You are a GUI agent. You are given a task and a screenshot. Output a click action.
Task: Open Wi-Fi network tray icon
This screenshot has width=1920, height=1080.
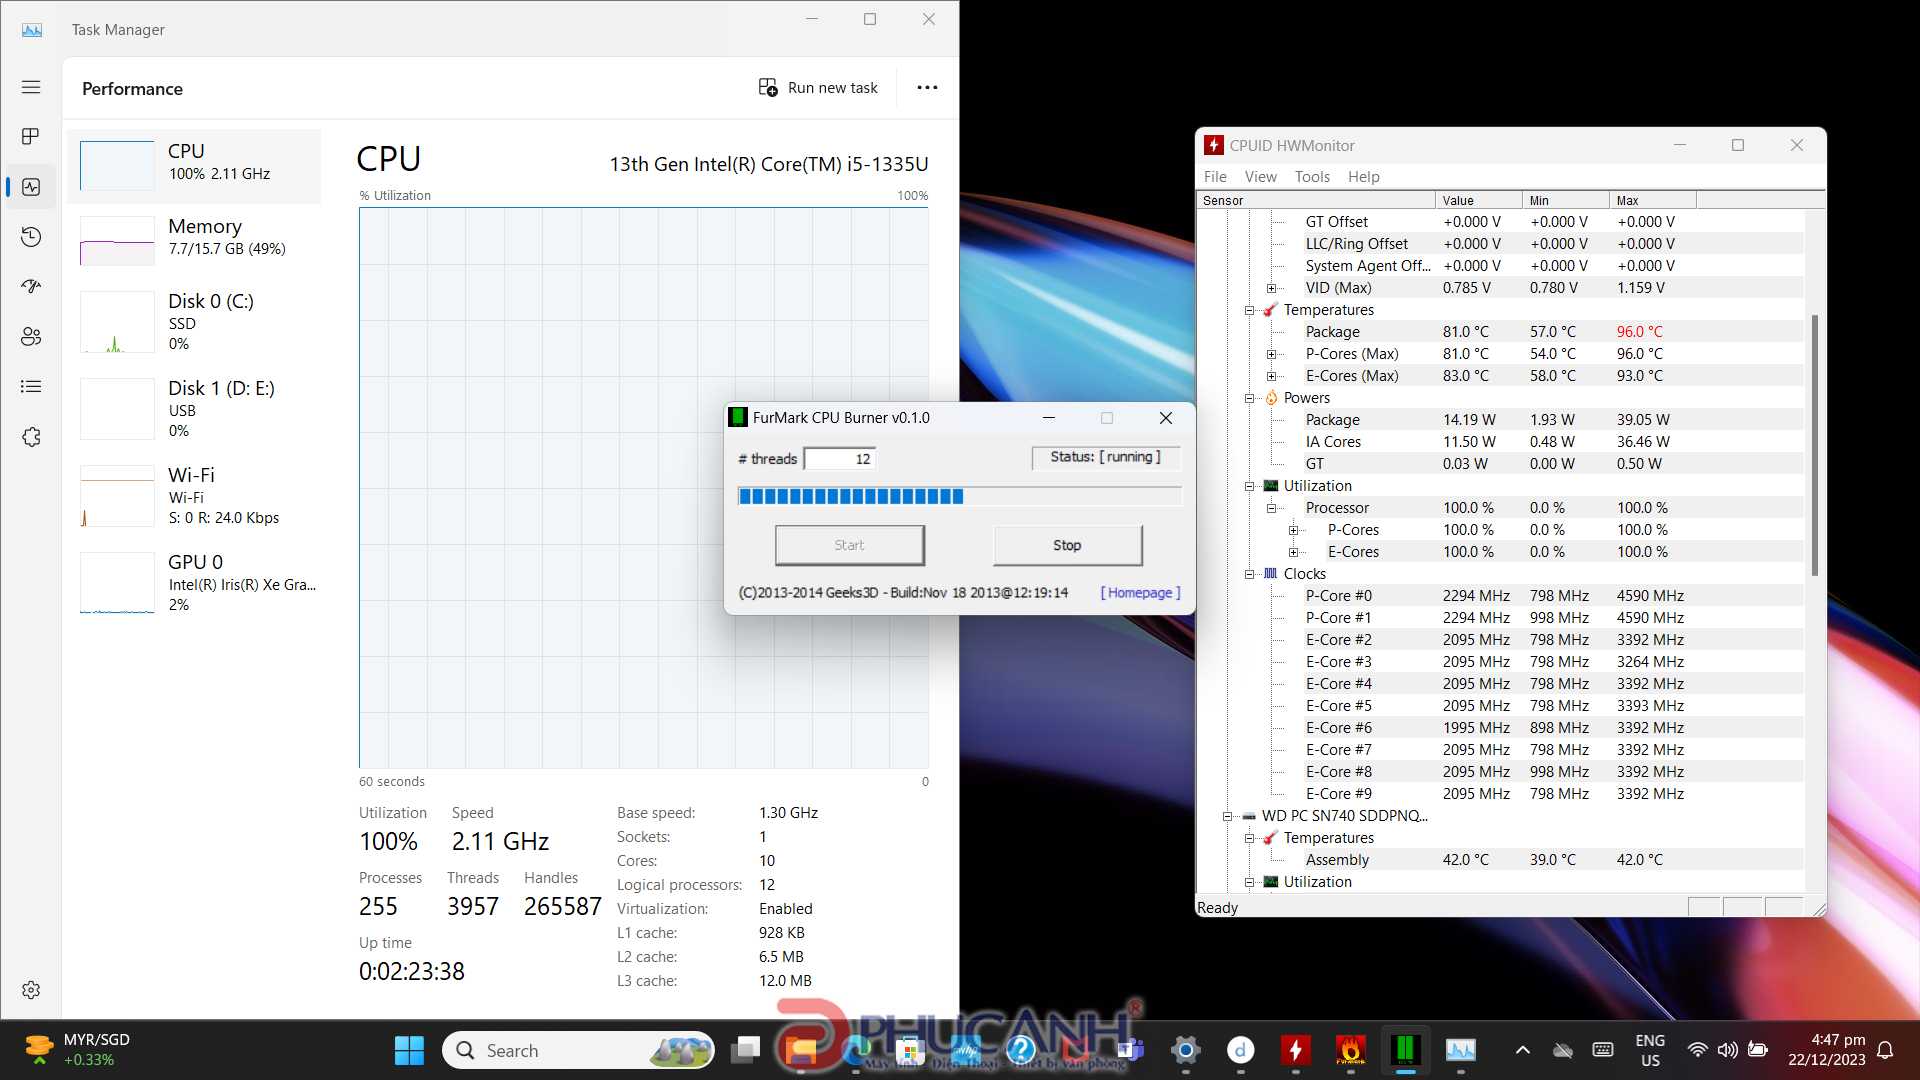coord(1697,1050)
